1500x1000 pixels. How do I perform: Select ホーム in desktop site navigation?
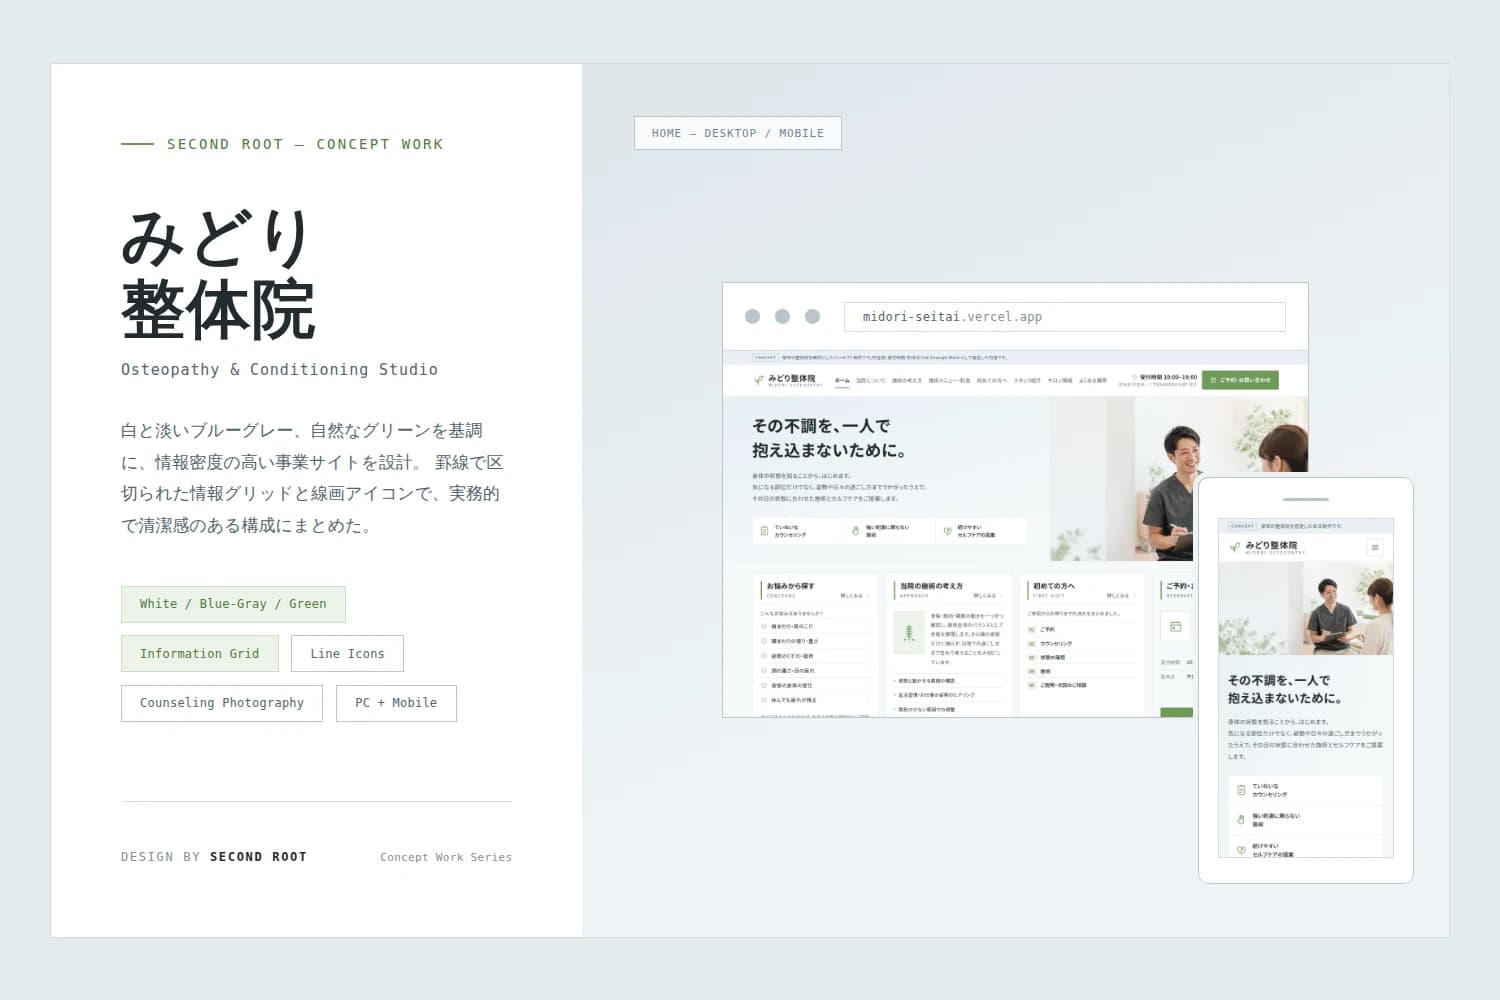pyautogui.click(x=842, y=380)
